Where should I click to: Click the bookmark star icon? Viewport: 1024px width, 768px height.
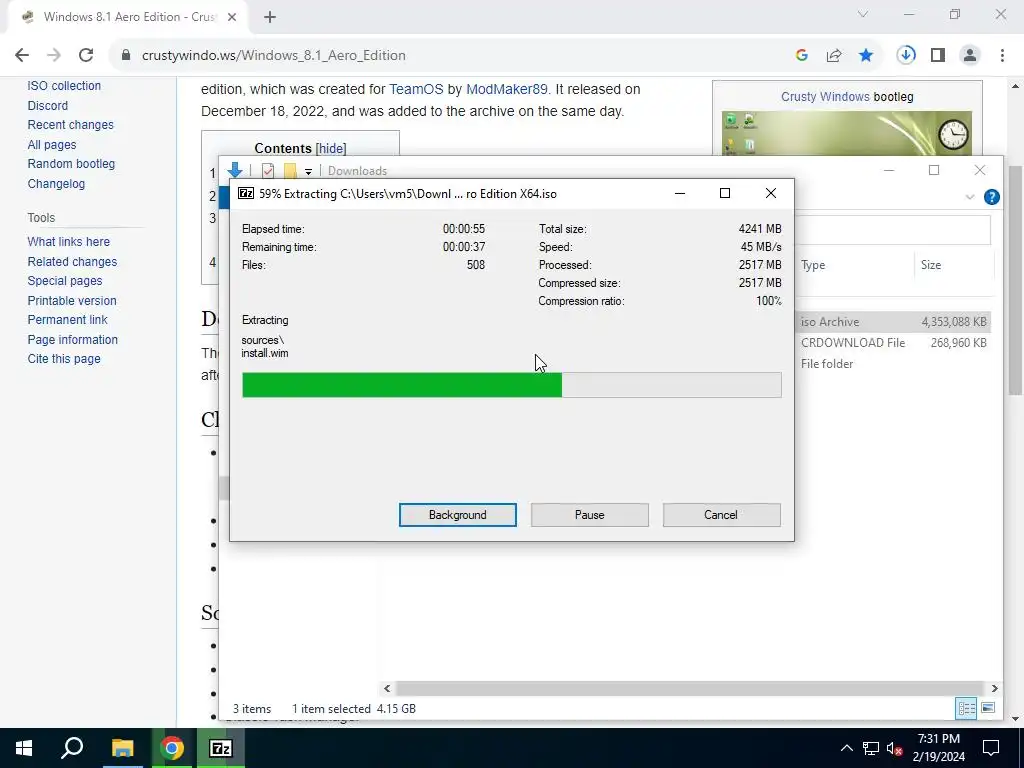[866, 56]
